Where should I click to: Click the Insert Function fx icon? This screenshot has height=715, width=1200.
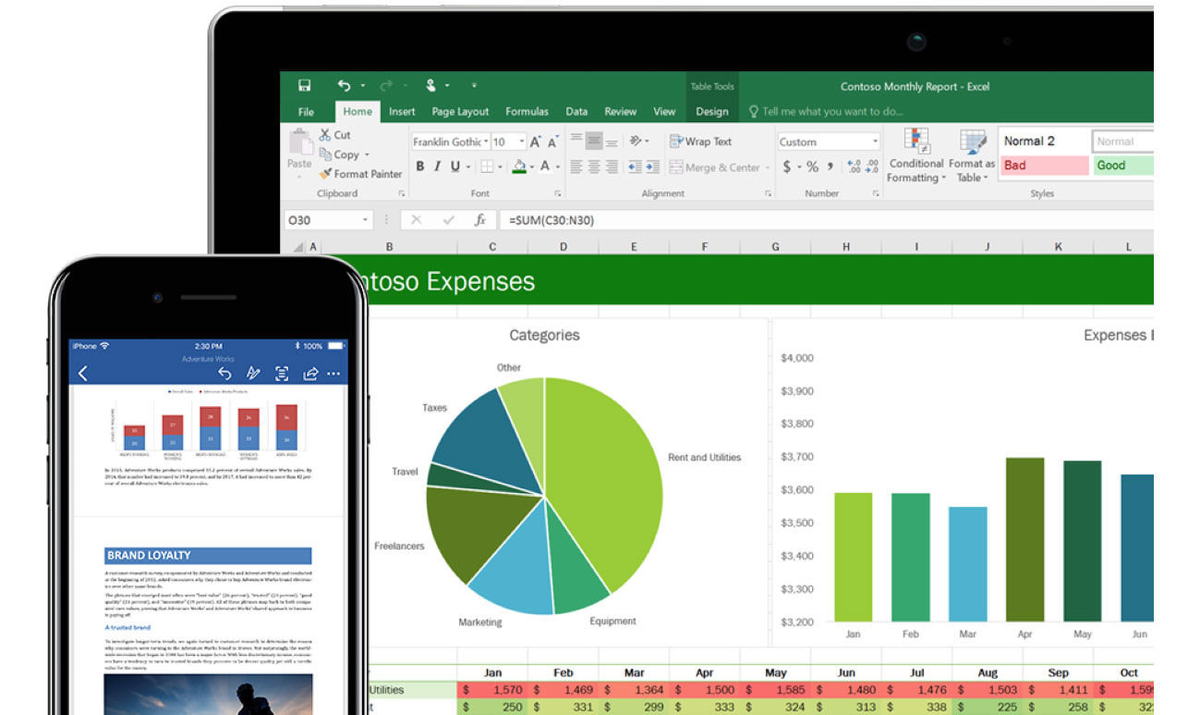pos(480,220)
